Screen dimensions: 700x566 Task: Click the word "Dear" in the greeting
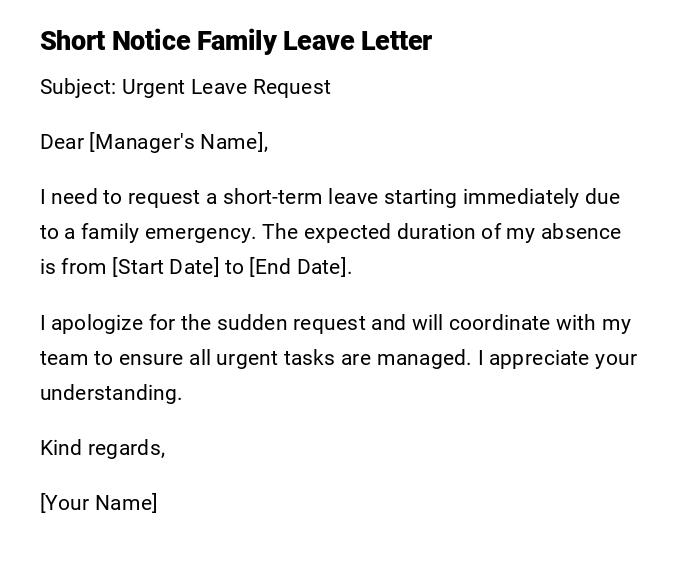(x=61, y=142)
